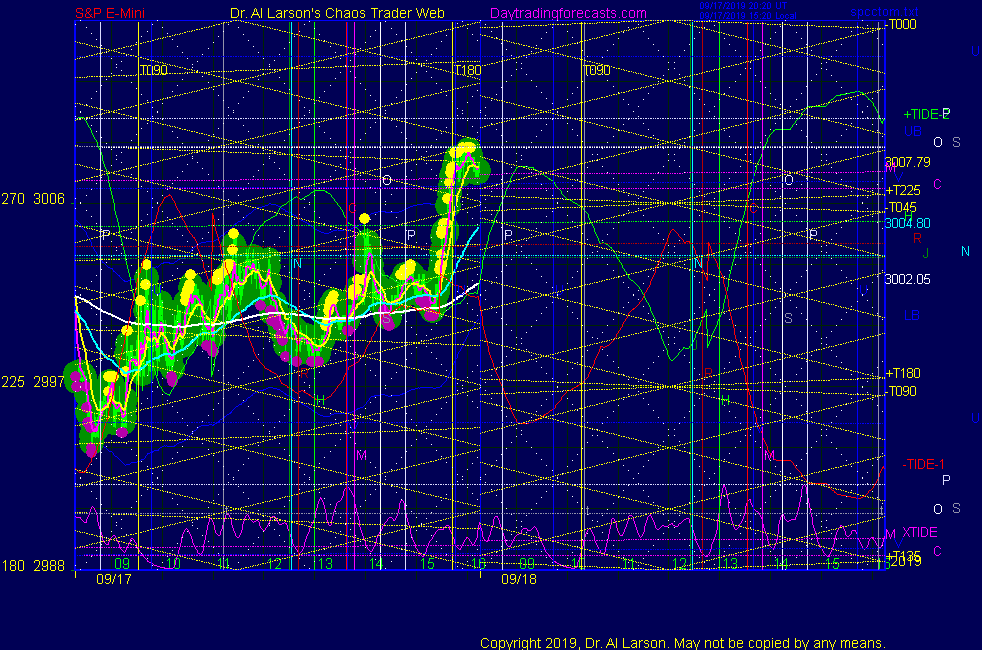Click the cyan '3004.80' price value
Screen dimensions: 982x650
click(907, 223)
